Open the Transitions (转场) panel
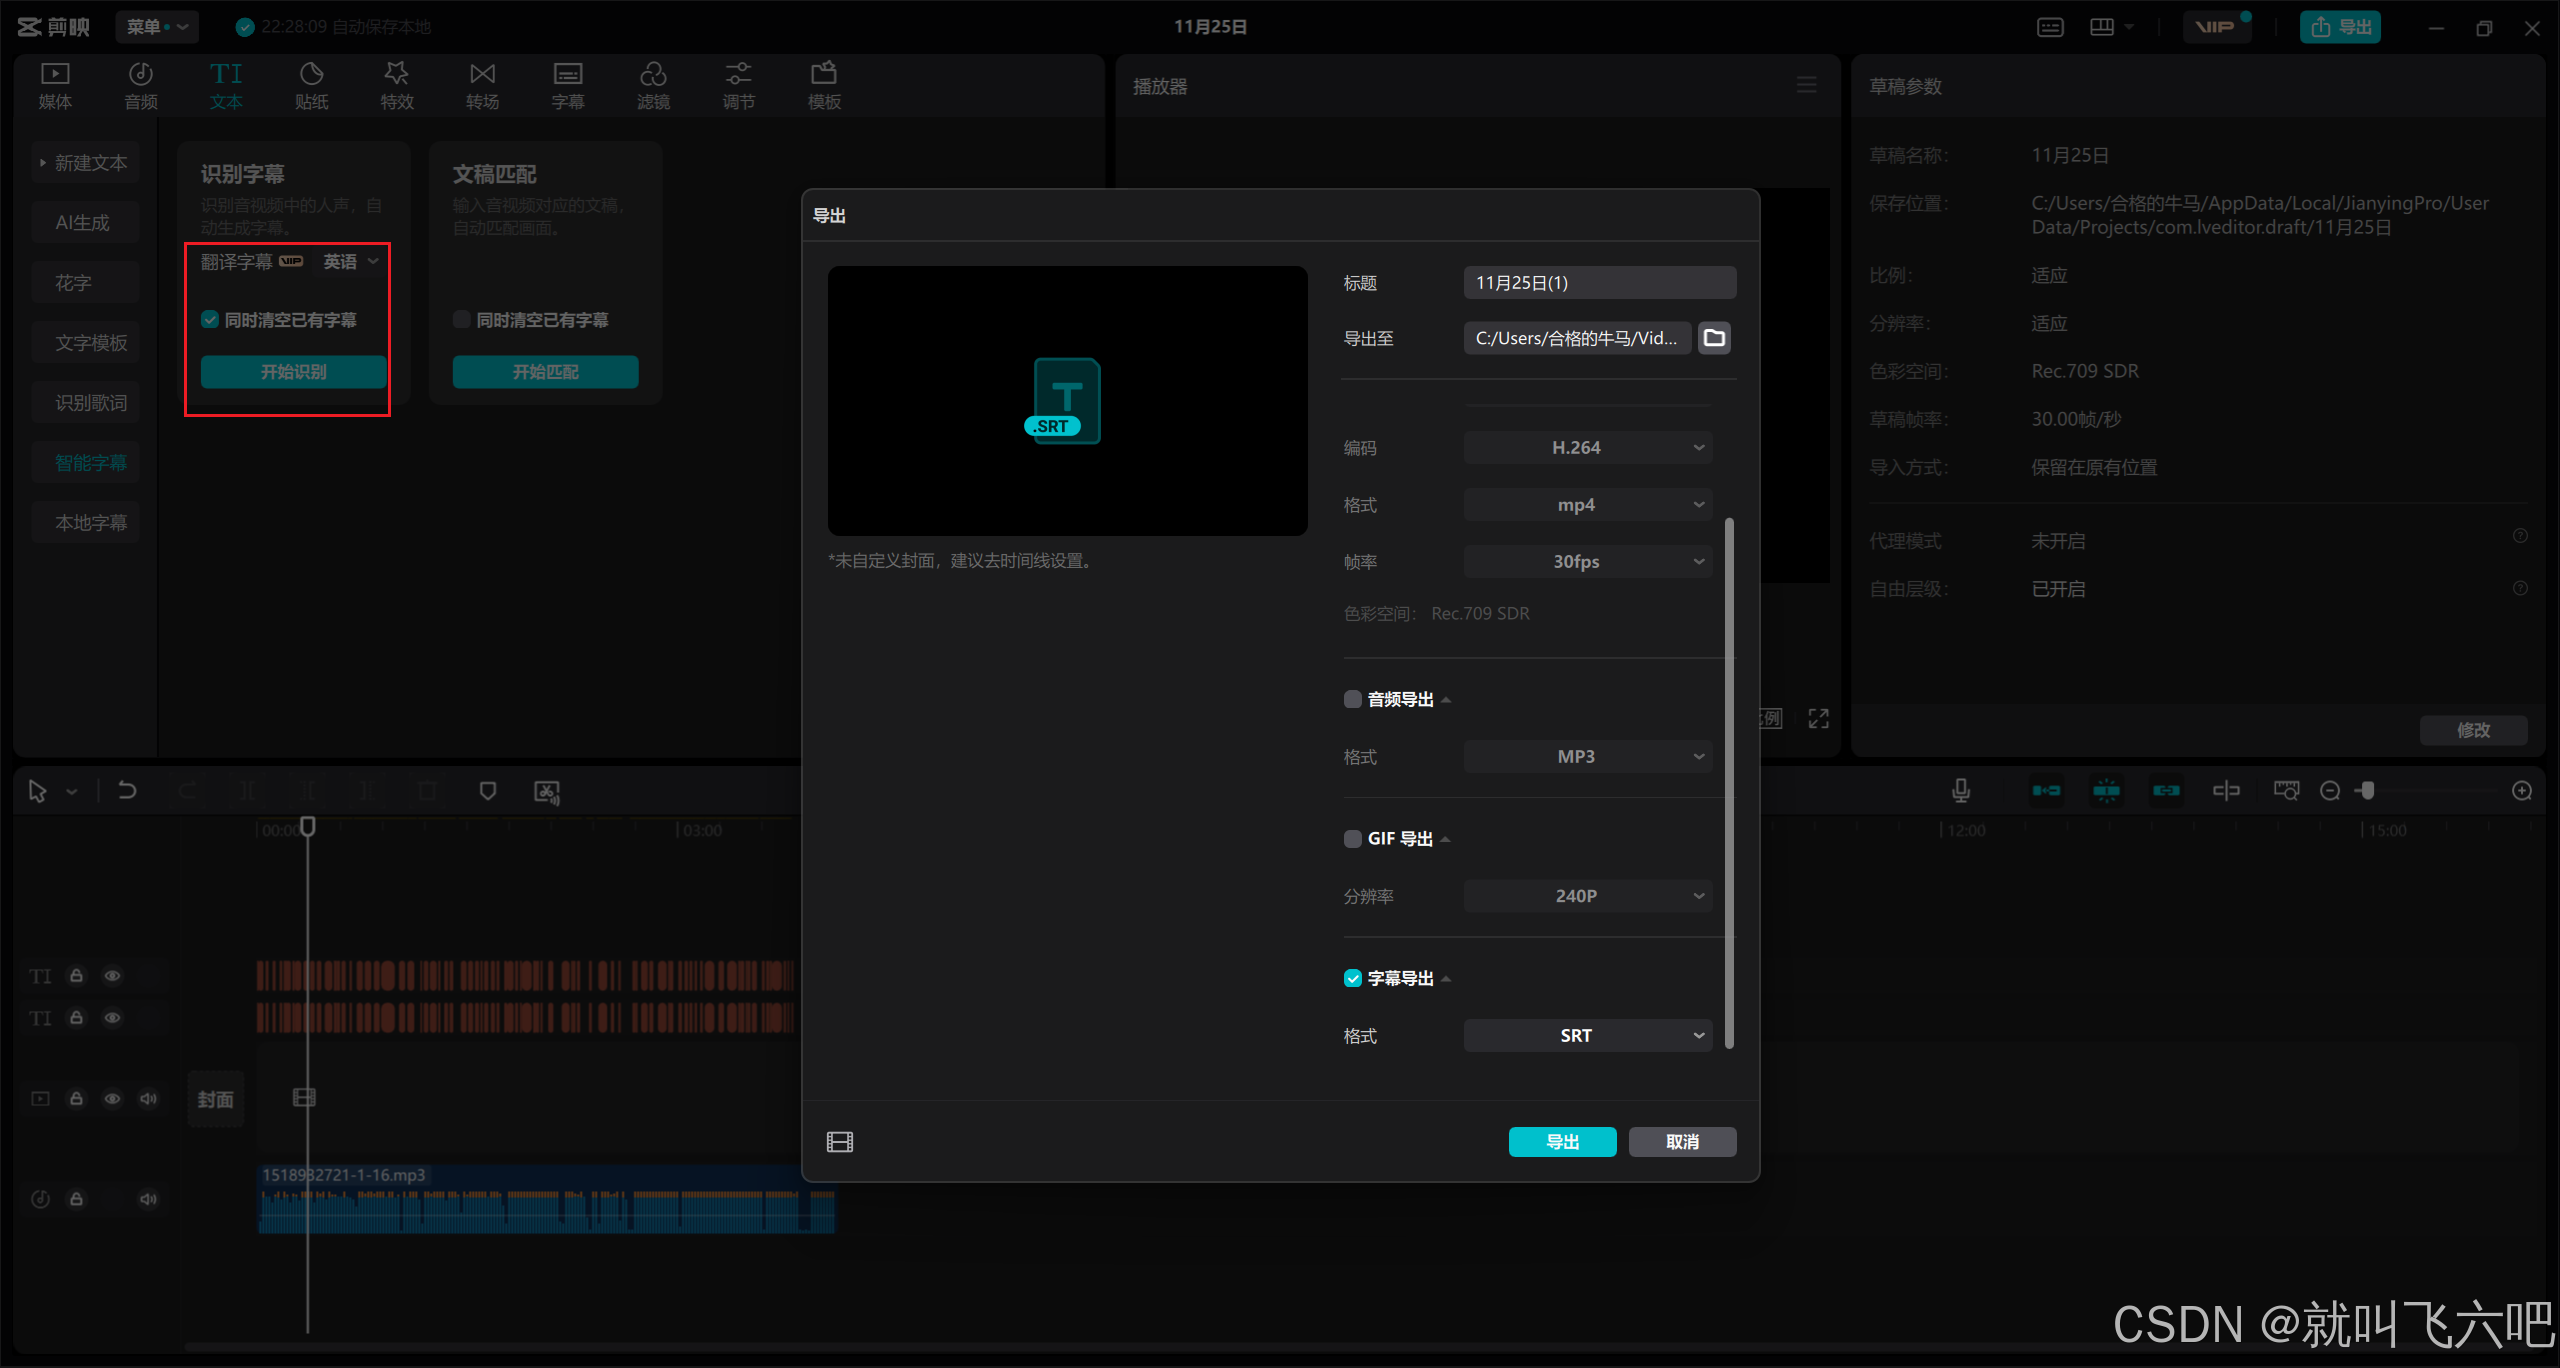Viewport: 2560px width, 1368px height. (482, 86)
